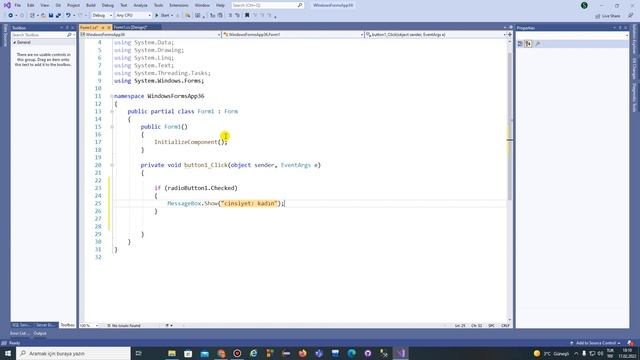The image size is (640, 360).
Task: Open the Output tab at bottom
Action: point(40,333)
